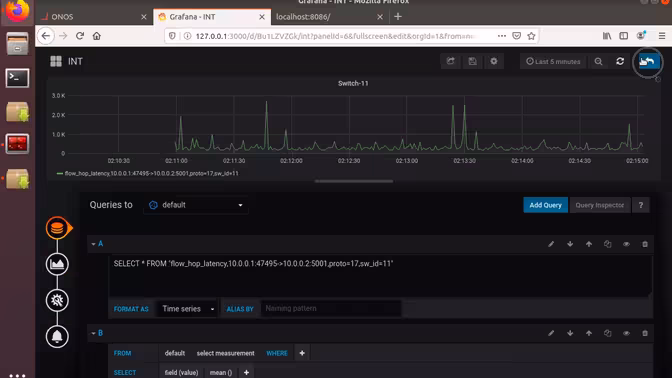This screenshot has width=672, height=378.
Task: Grab the panel resize handle bar below the graph
Action: (x=354, y=181)
